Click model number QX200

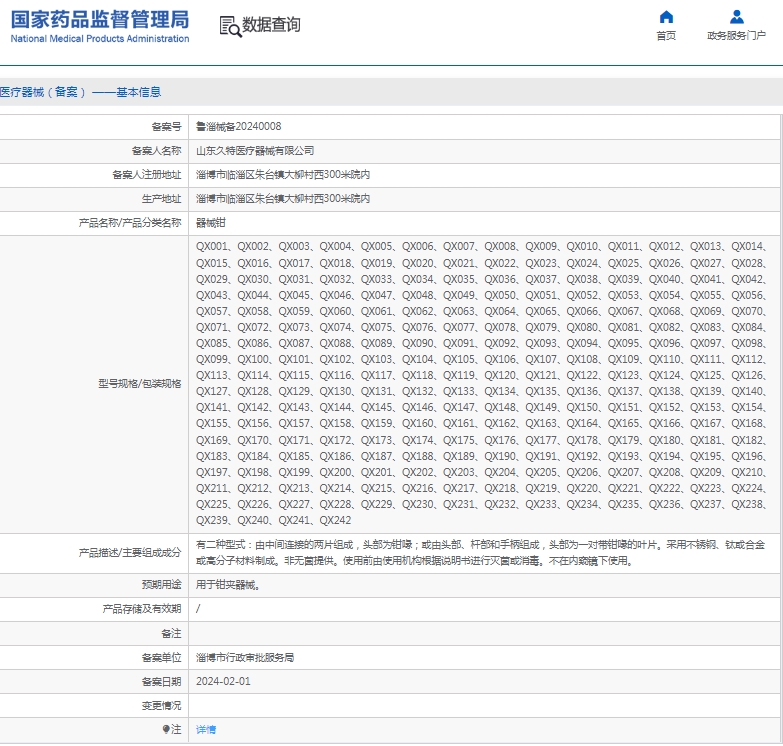[x=335, y=472]
